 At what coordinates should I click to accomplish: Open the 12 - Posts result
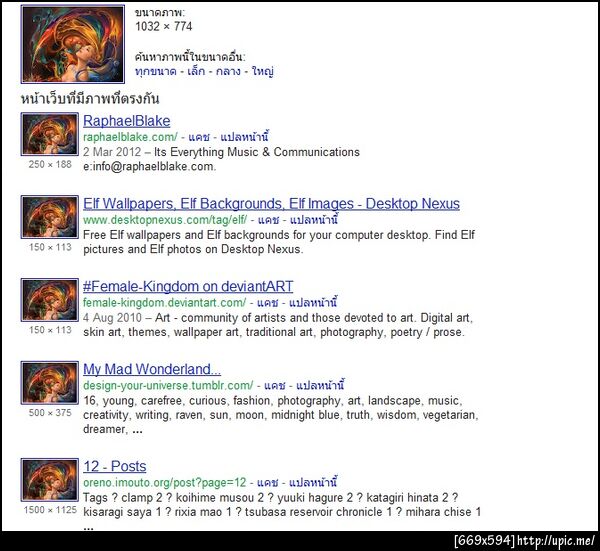tap(115, 466)
